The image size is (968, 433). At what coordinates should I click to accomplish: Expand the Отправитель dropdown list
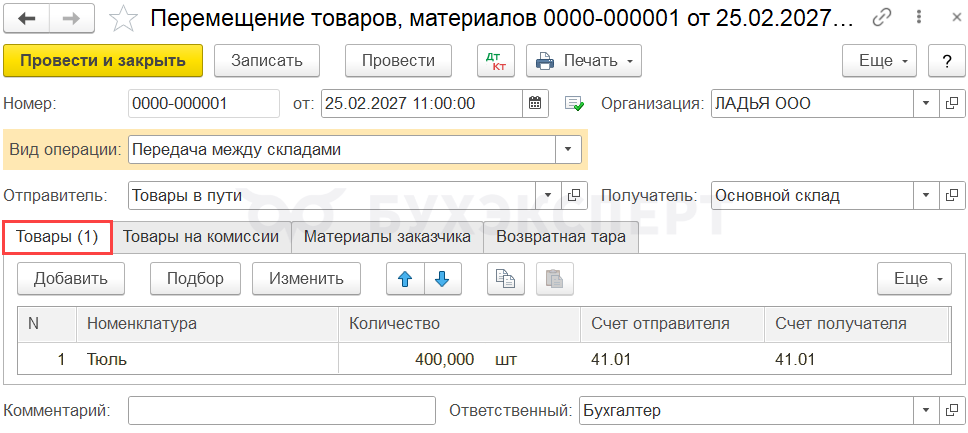548,196
